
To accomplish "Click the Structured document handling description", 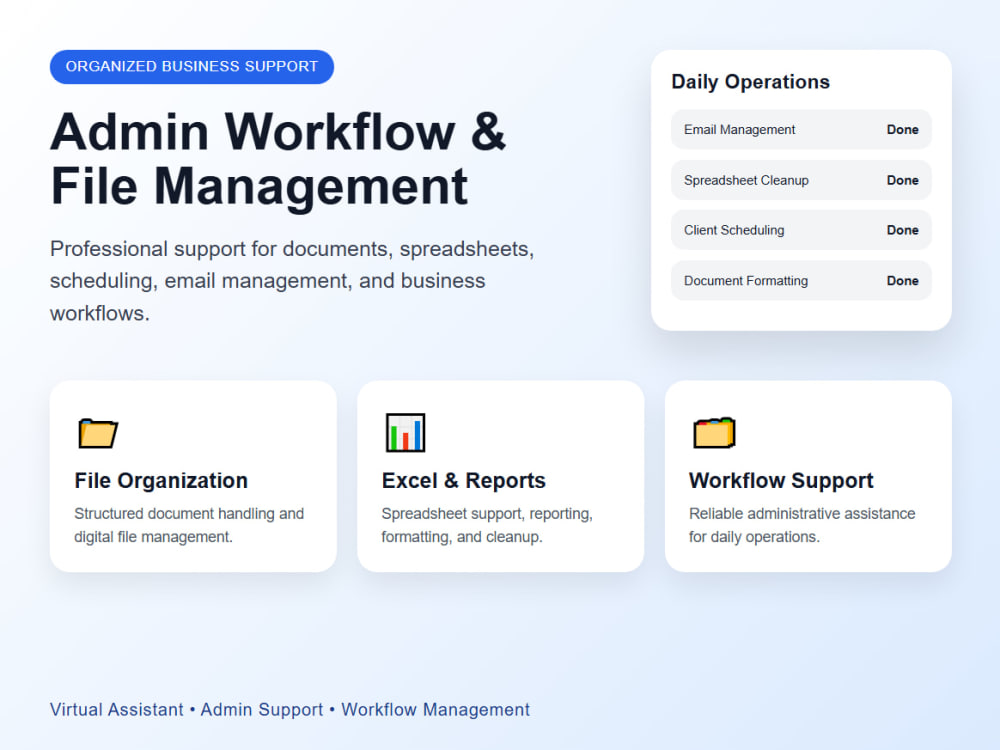I will 189,525.
